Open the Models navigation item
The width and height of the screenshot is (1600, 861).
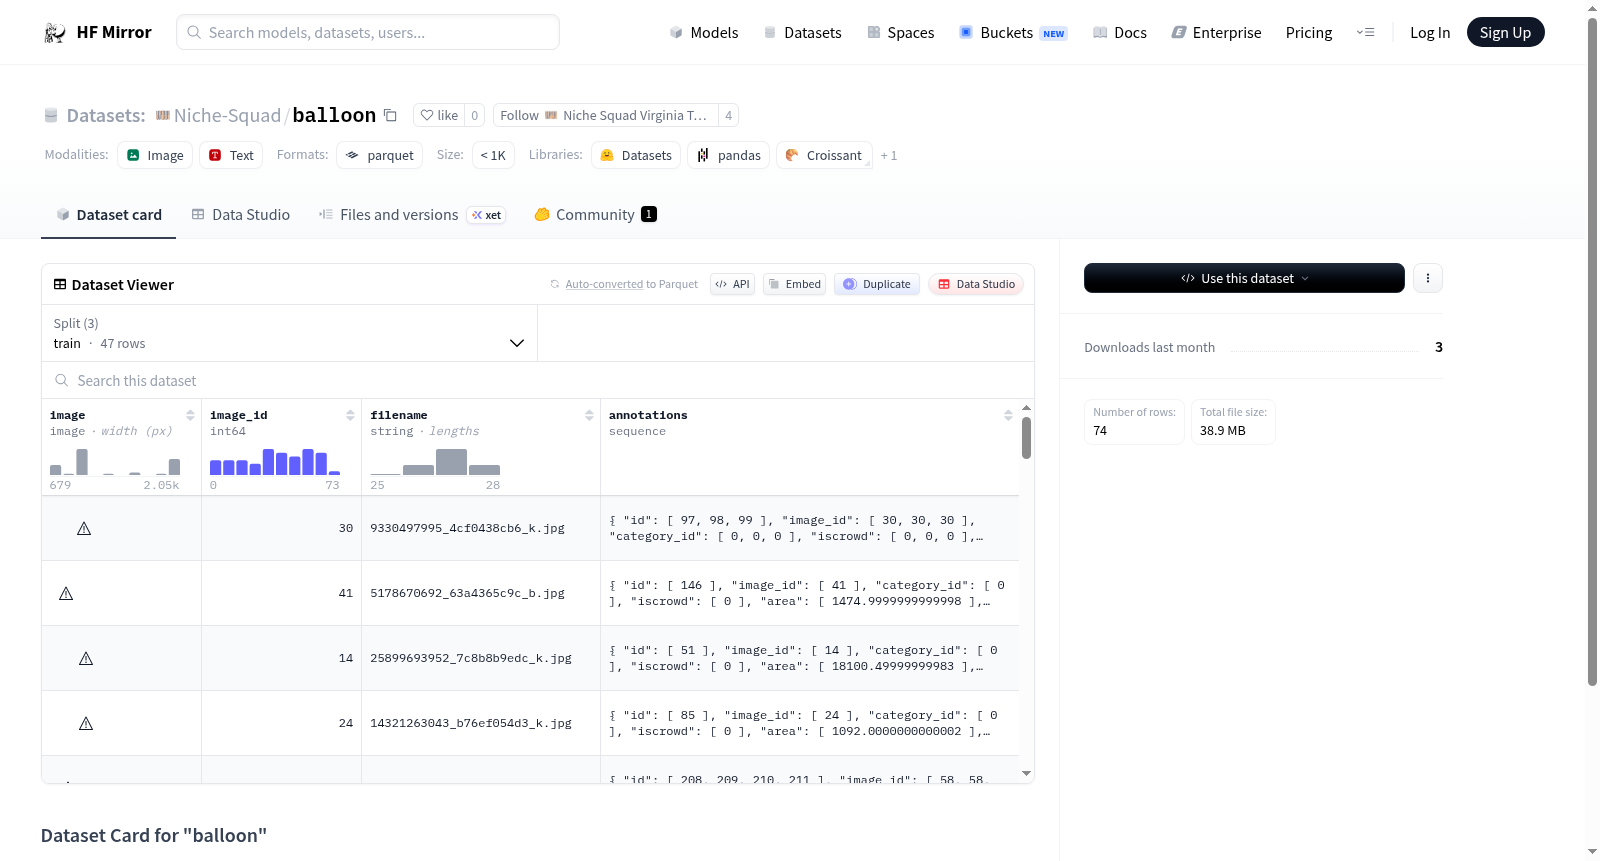(704, 32)
